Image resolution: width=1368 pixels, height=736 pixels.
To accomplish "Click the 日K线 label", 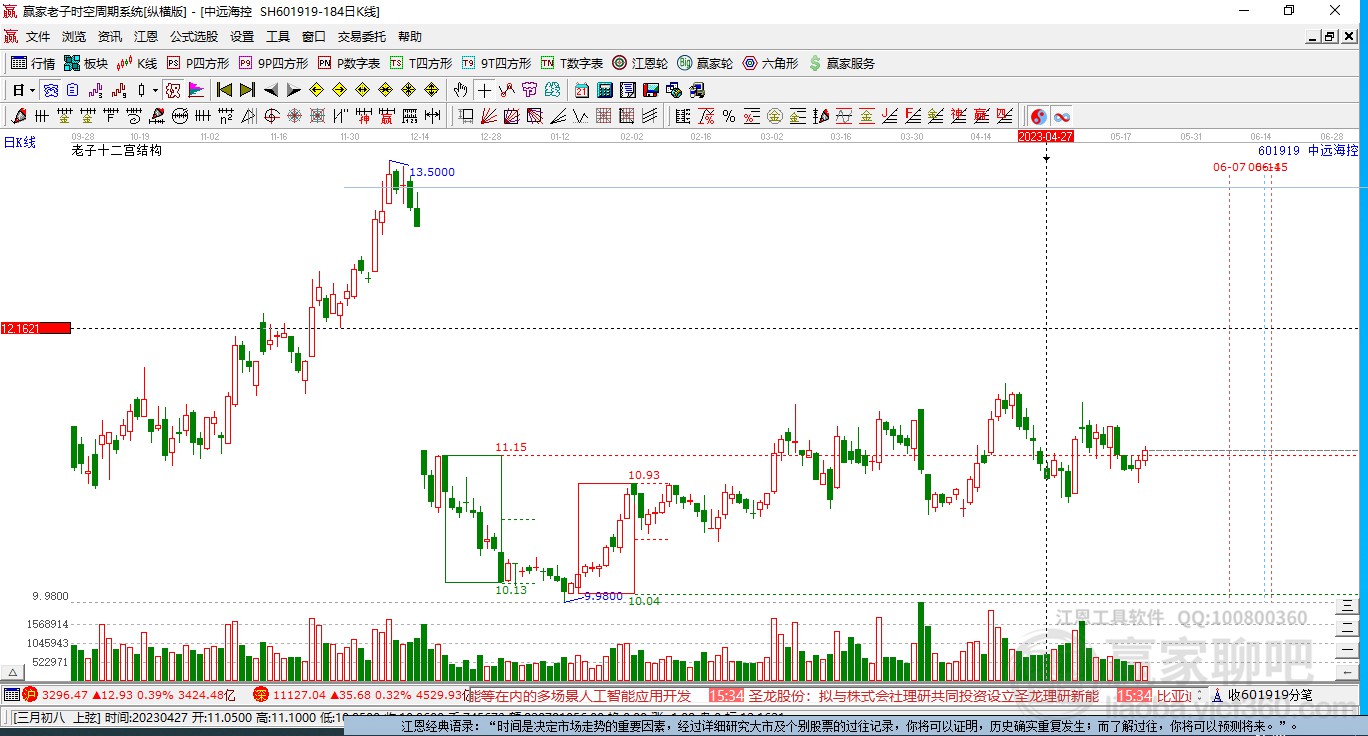I will [x=19, y=142].
